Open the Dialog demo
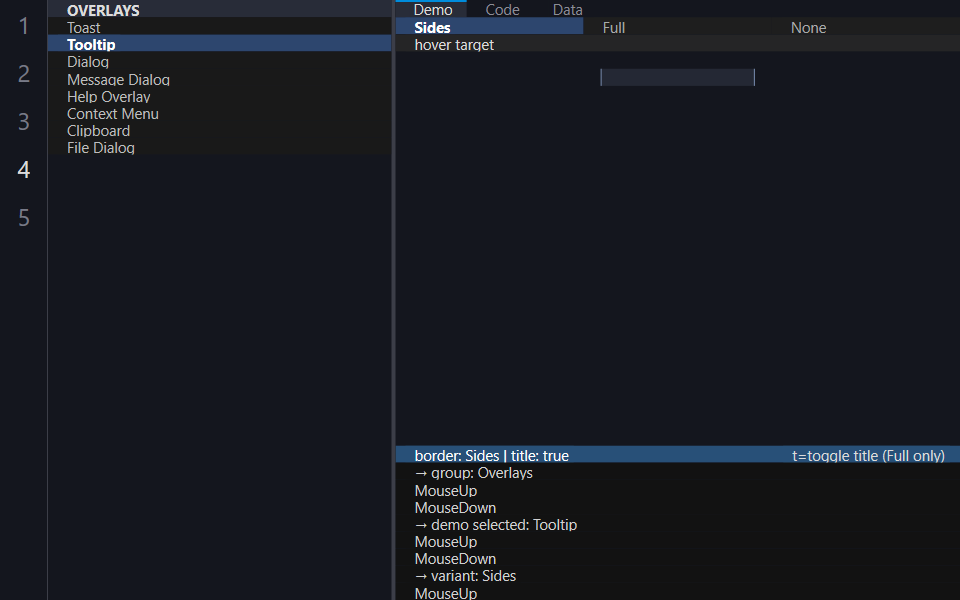 click(219, 61)
